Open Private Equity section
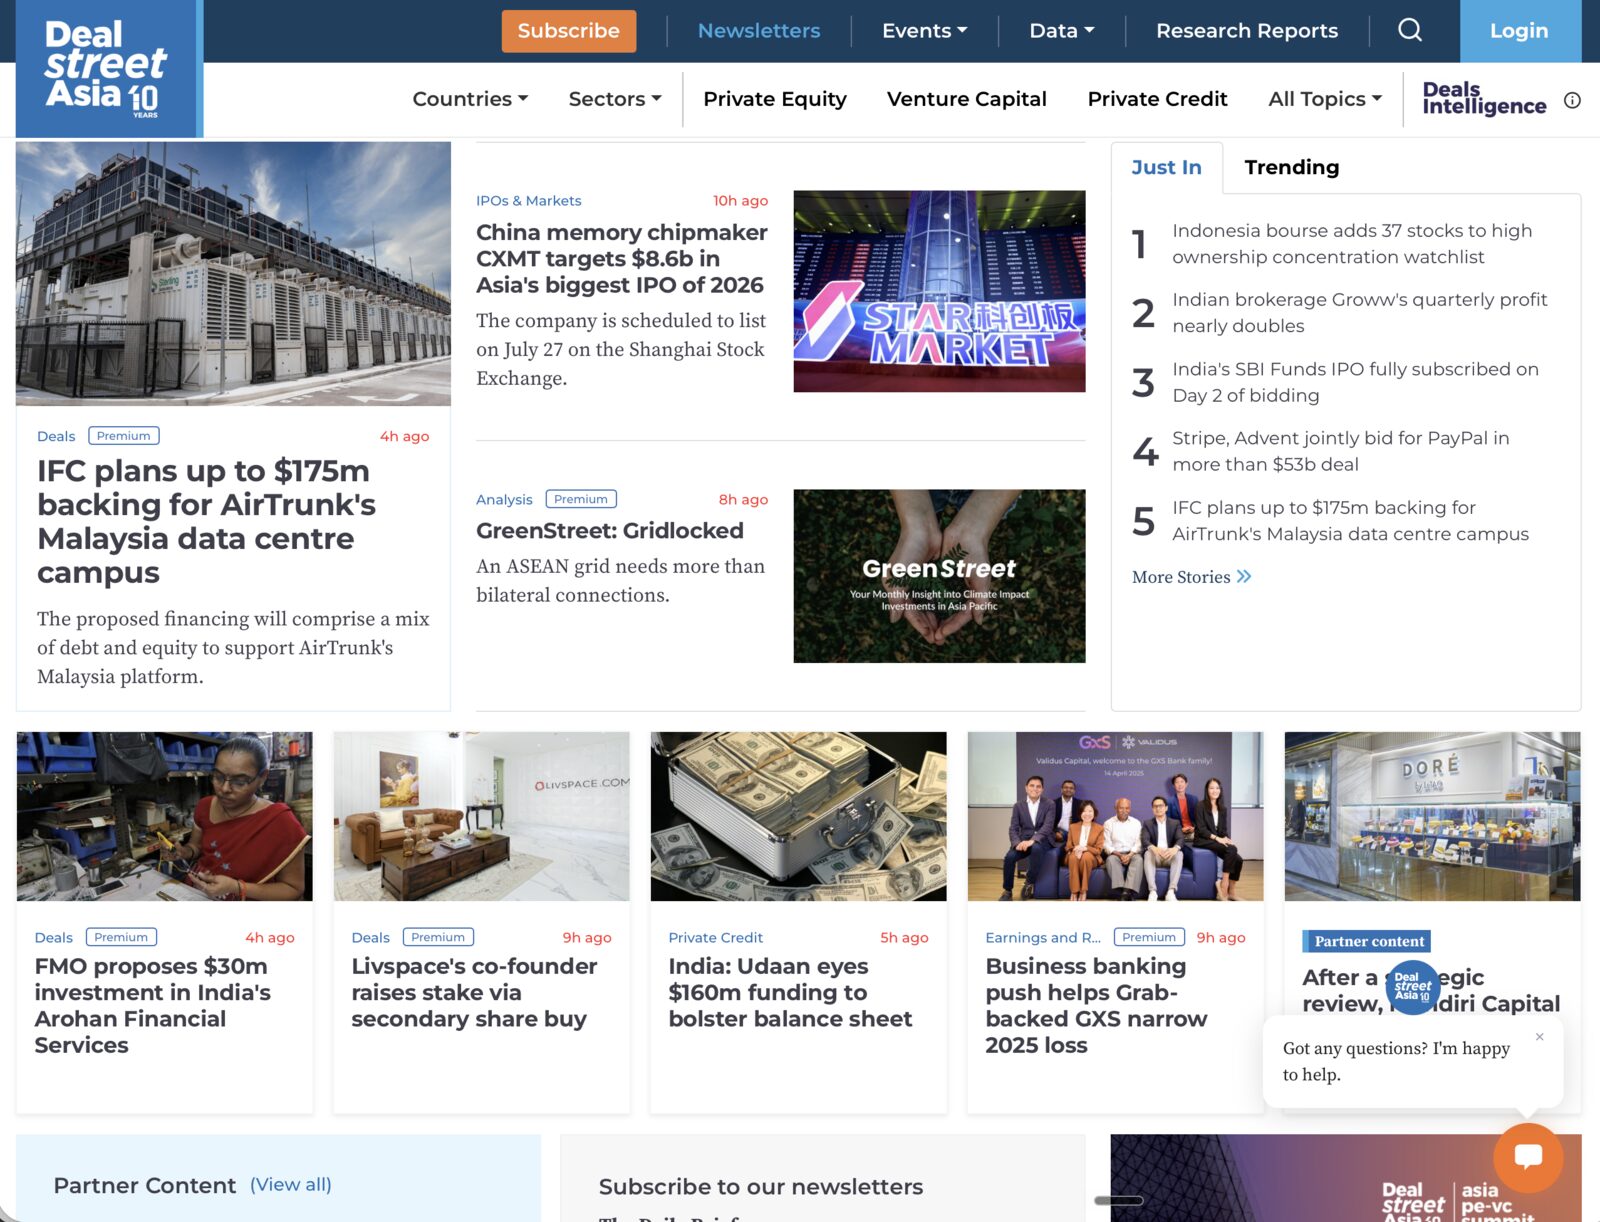 click(774, 99)
